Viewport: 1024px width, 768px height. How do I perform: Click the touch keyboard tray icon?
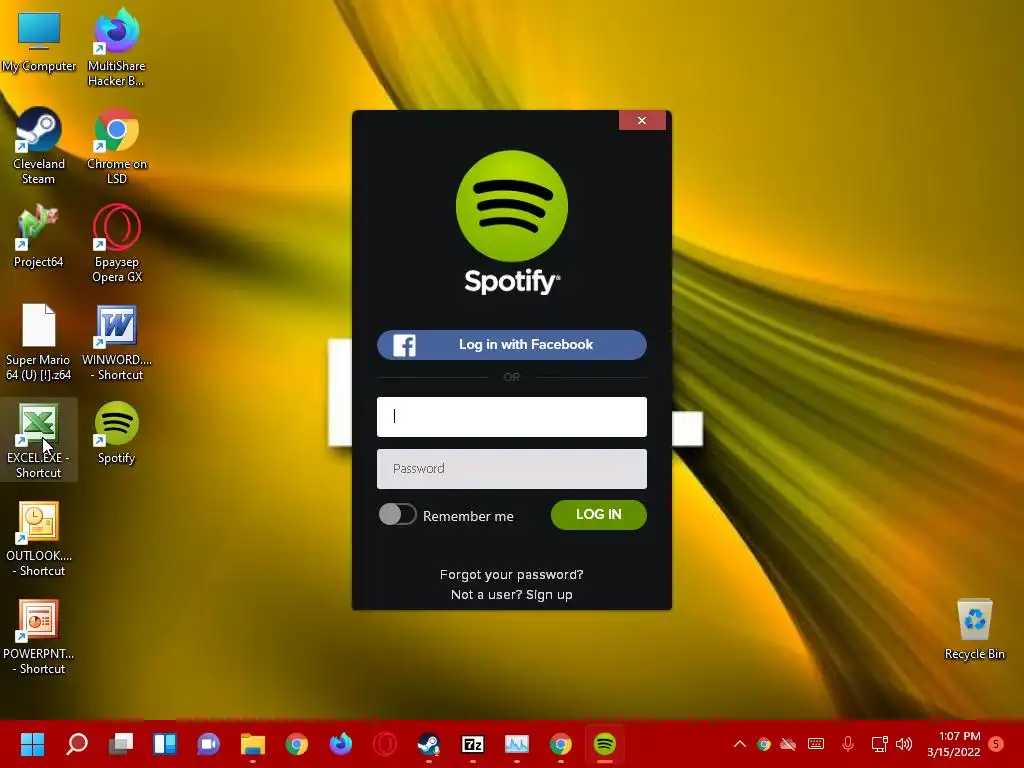[816, 744]
